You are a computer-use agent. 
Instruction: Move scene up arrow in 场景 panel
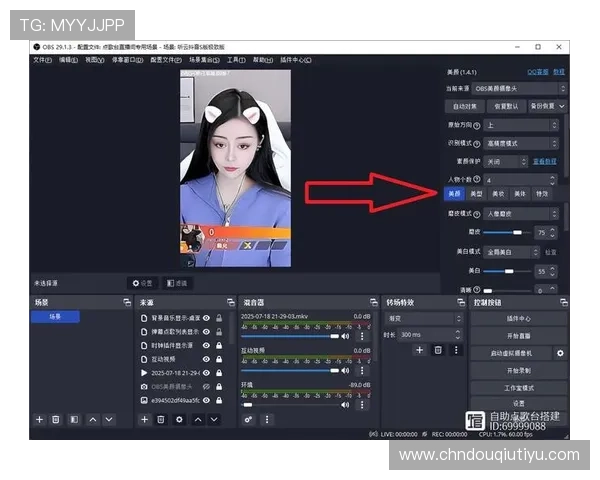click(x=93, y=420)
